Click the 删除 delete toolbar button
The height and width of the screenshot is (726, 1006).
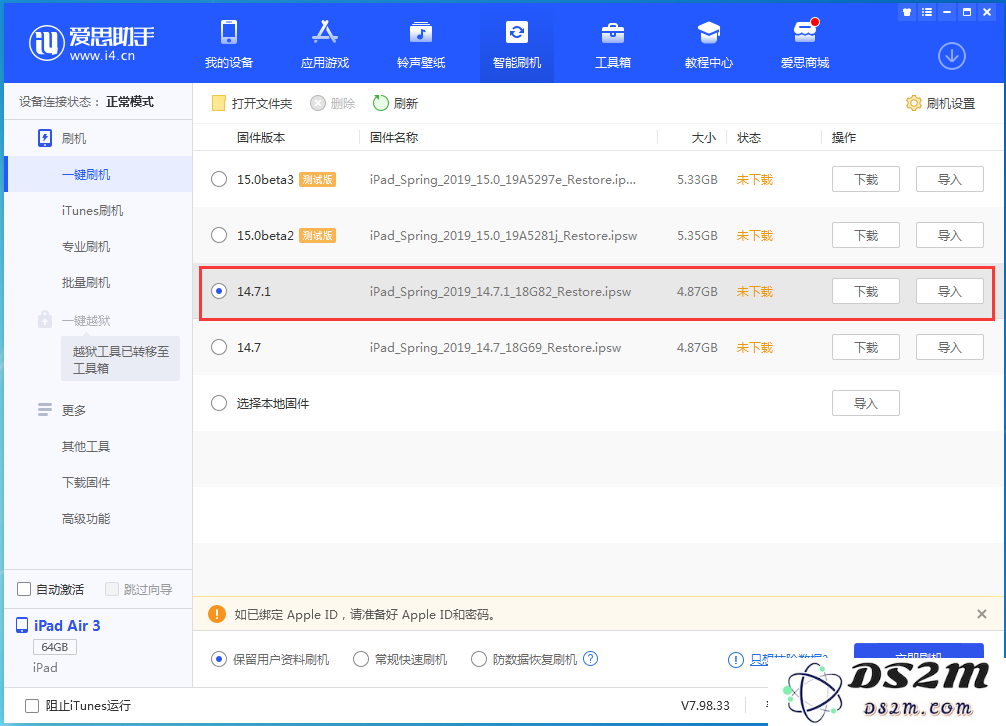click(x=332, y=103)
